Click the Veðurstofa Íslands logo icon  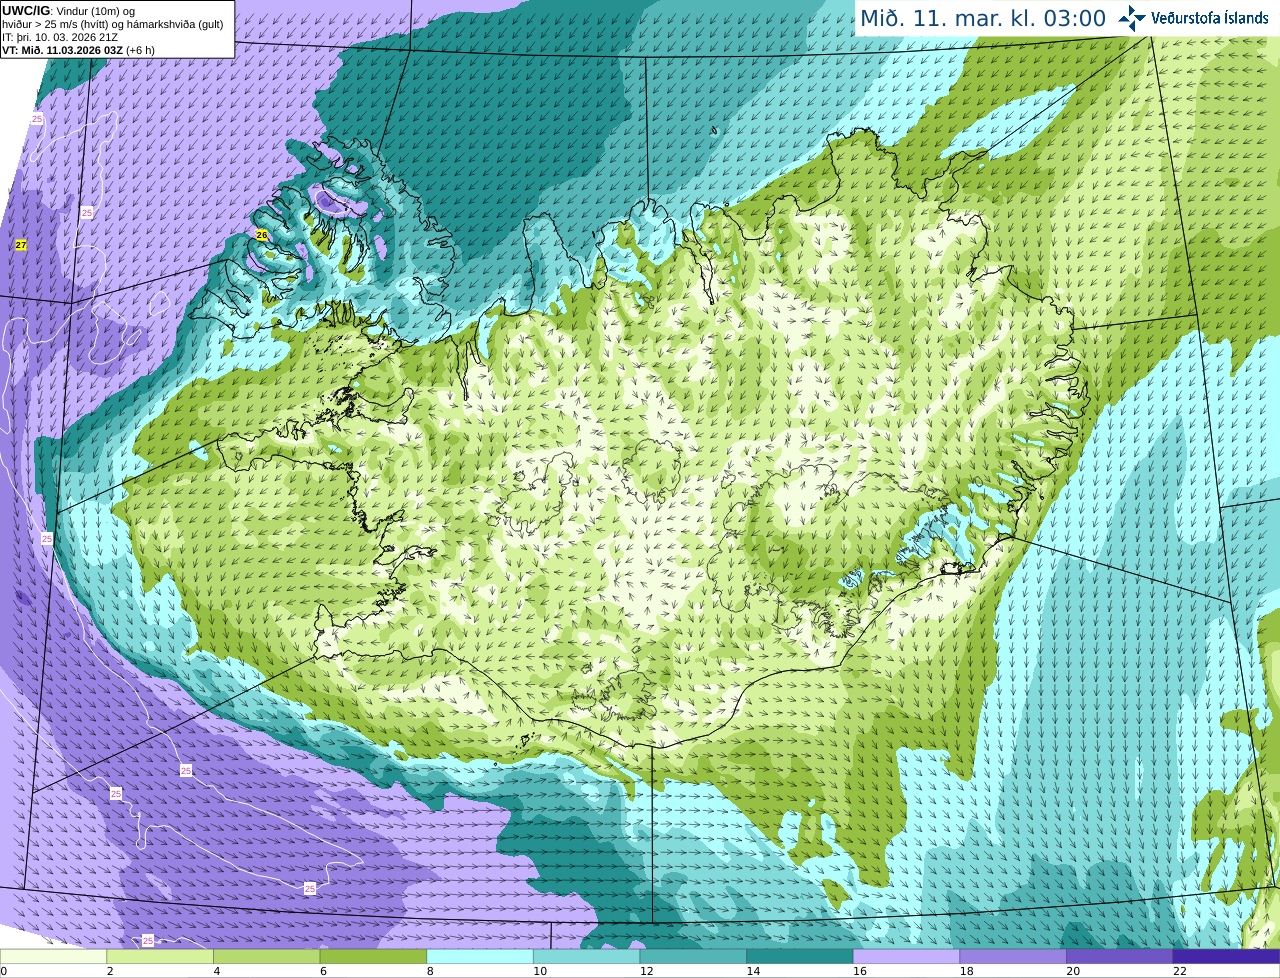click(x=1132, y=18)
